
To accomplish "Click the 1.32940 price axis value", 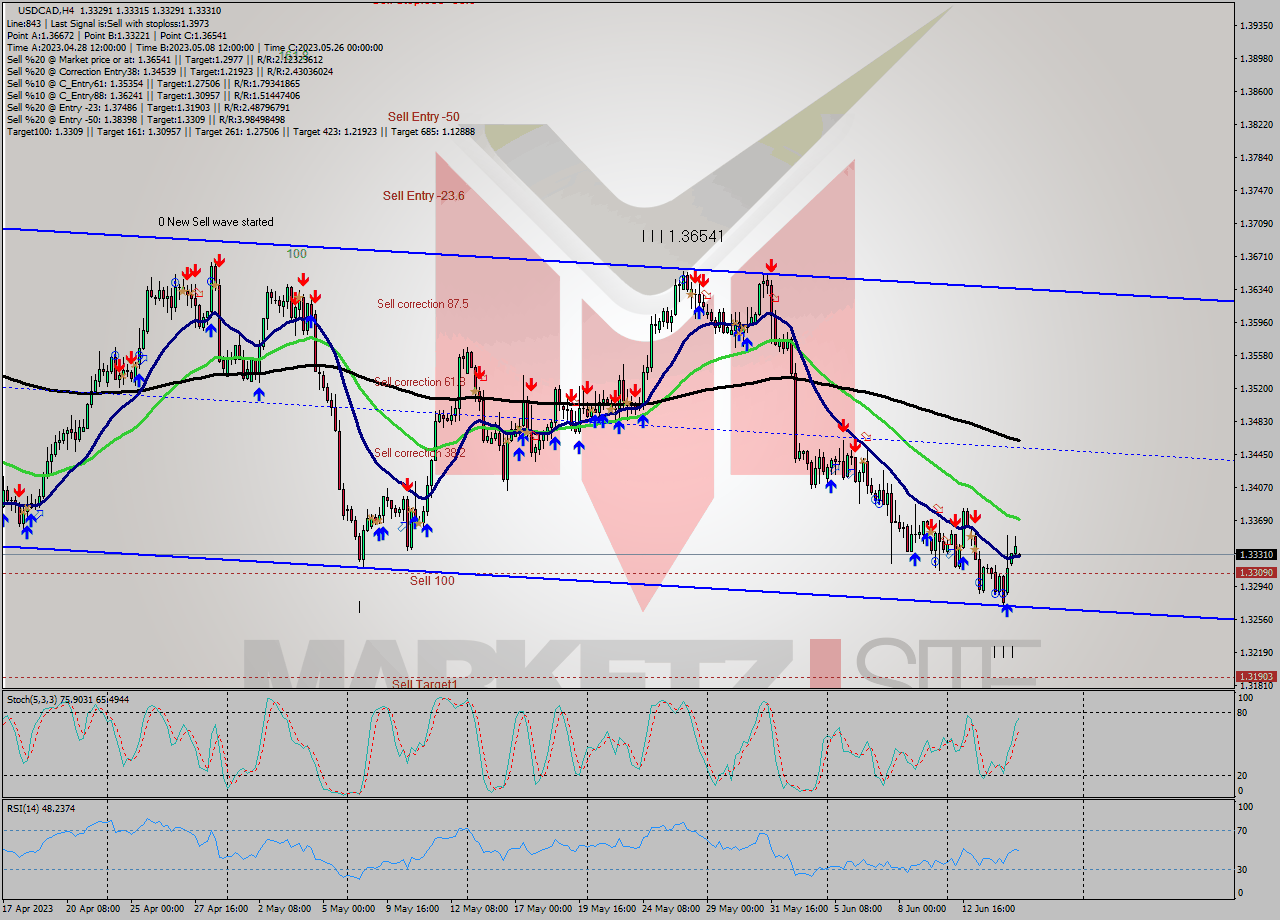I will (1255, 586).
